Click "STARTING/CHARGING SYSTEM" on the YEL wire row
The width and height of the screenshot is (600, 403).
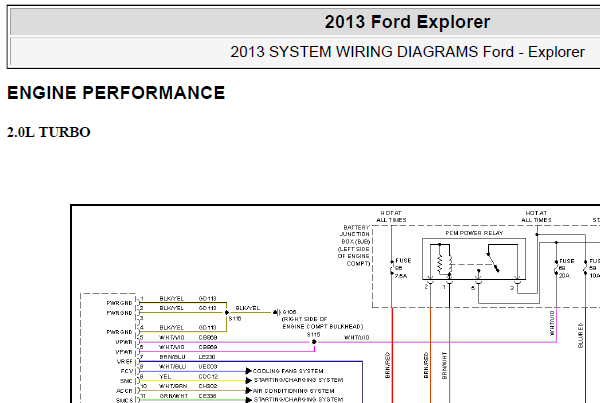[x=298, y=380]
